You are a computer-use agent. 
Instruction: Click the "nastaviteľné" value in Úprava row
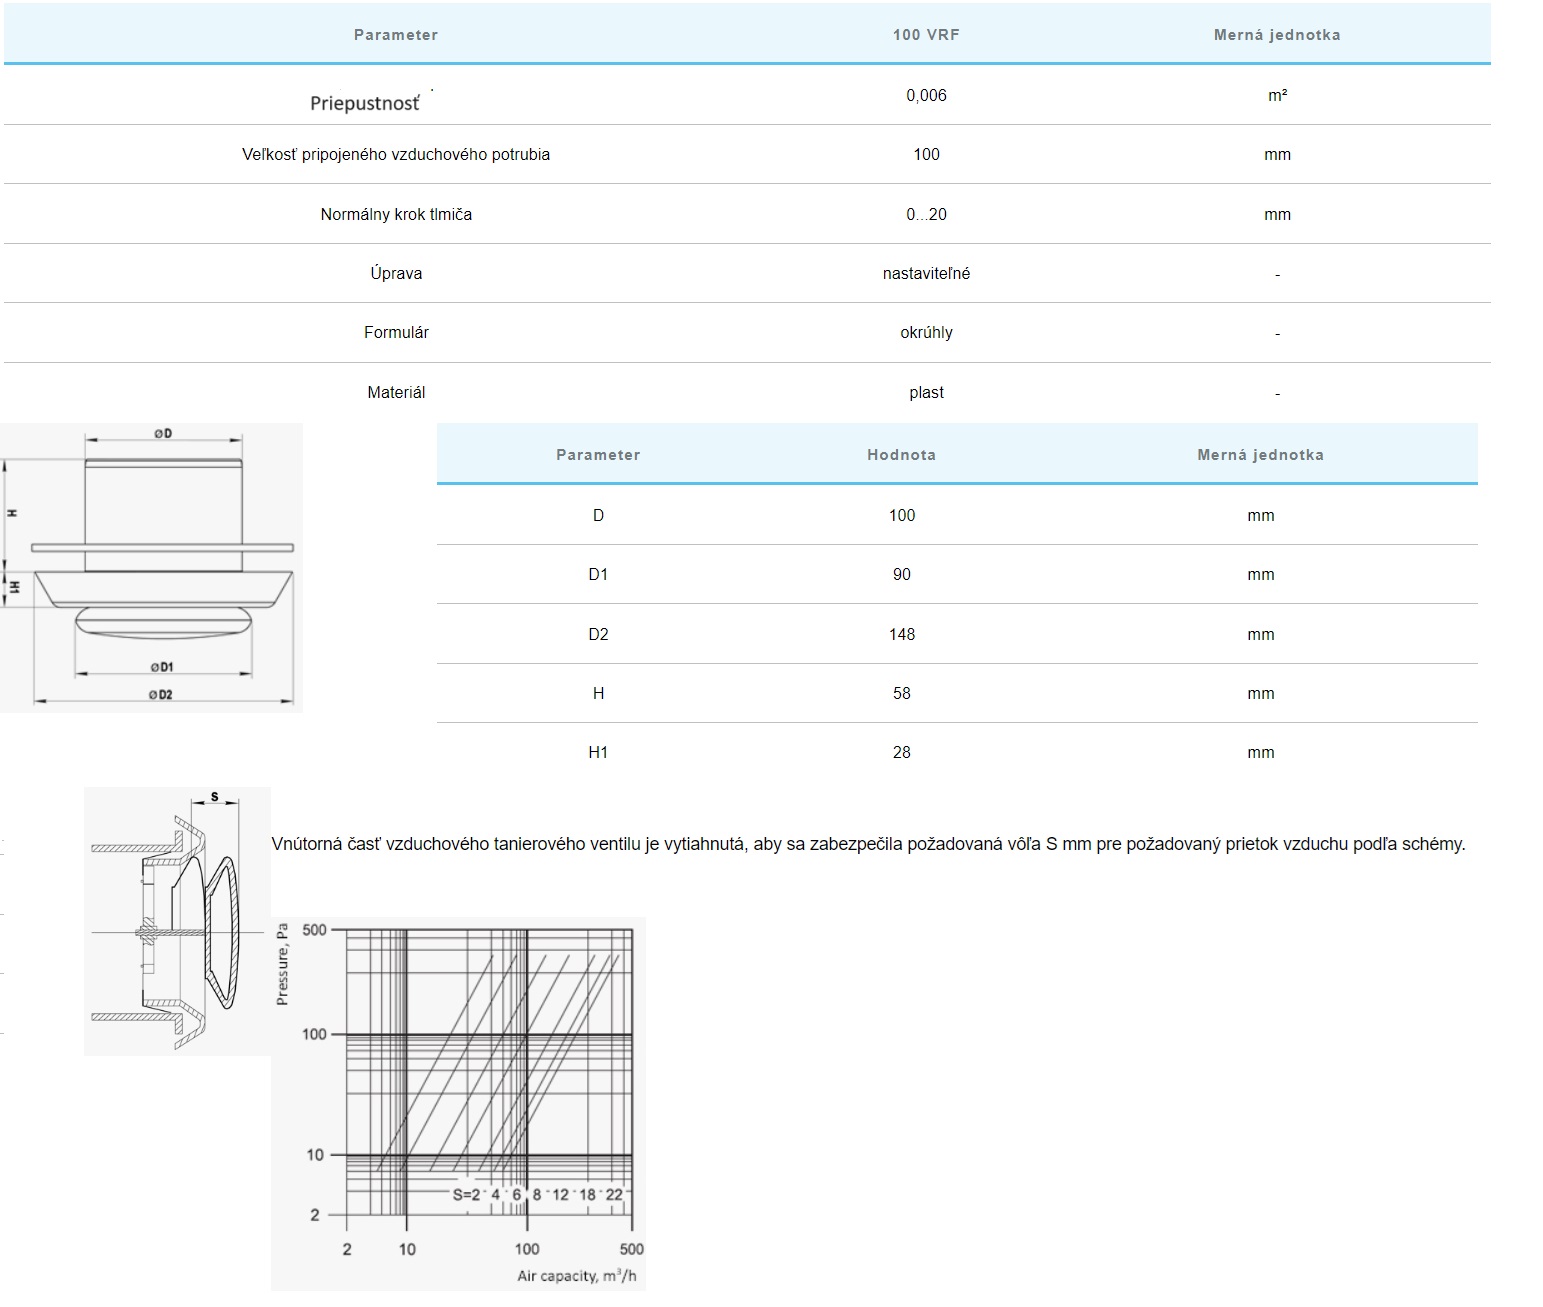pyautogui.click(x=926, y=274)
